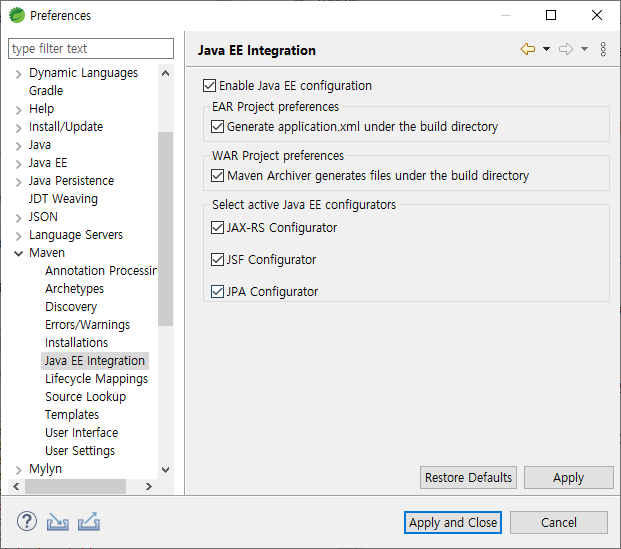Open Maven Templates preferences page
The width and height of the screenshot is (621, 549).
[72, 415]
